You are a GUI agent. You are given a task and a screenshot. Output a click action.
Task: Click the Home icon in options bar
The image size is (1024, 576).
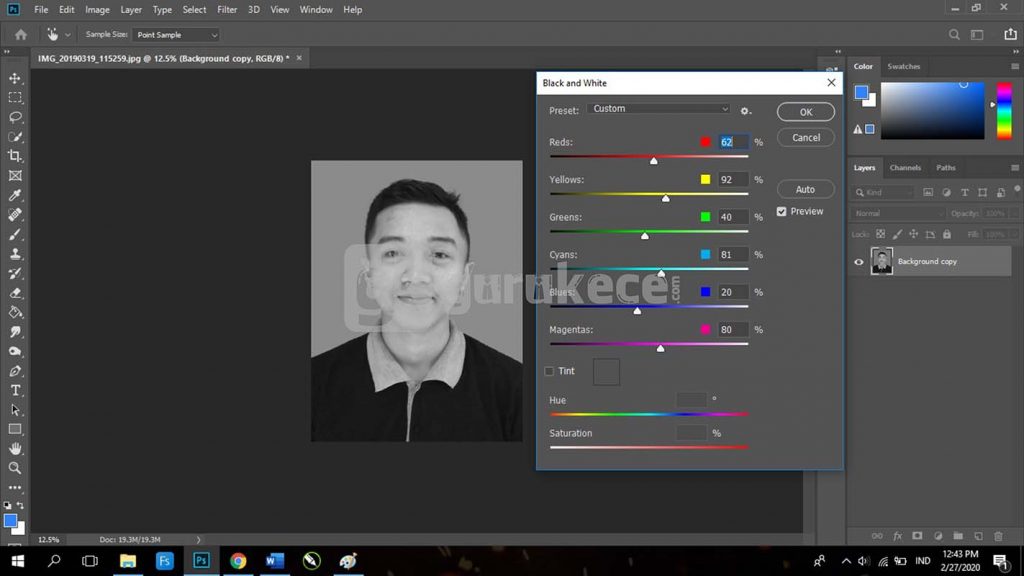pyautogui.click(x=21, y=35)
